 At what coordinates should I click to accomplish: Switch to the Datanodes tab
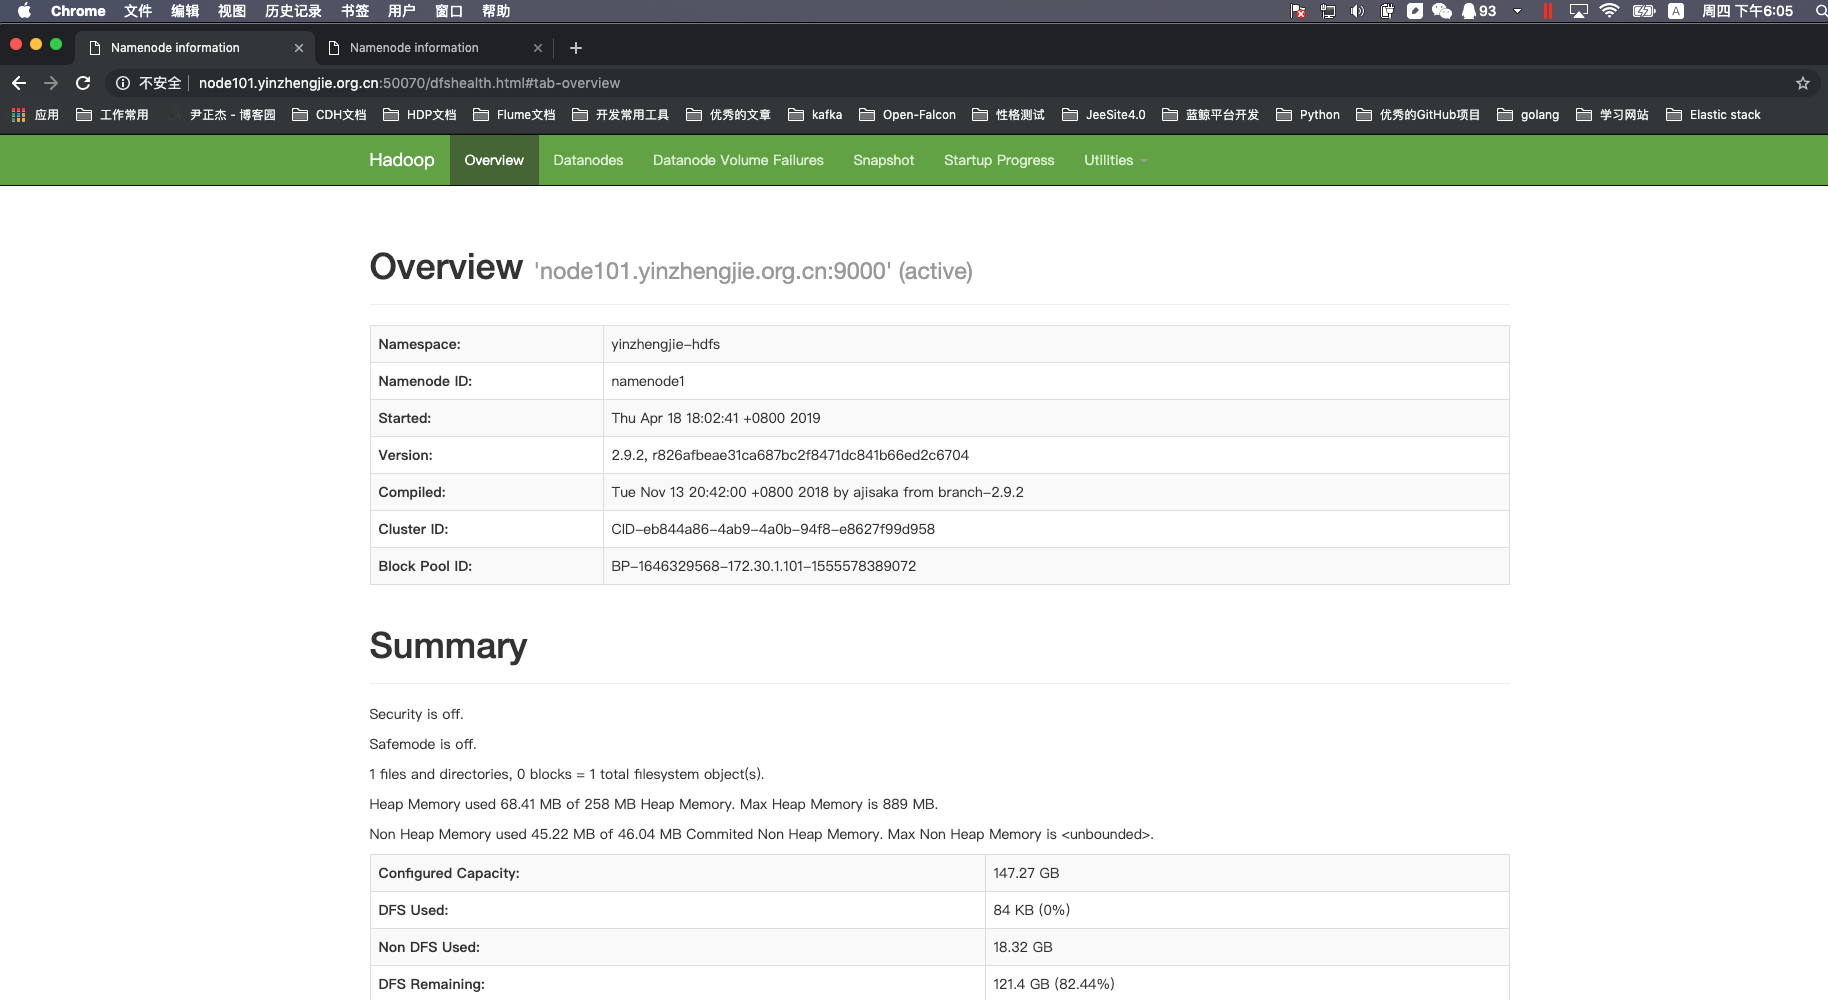click(588, 160)
